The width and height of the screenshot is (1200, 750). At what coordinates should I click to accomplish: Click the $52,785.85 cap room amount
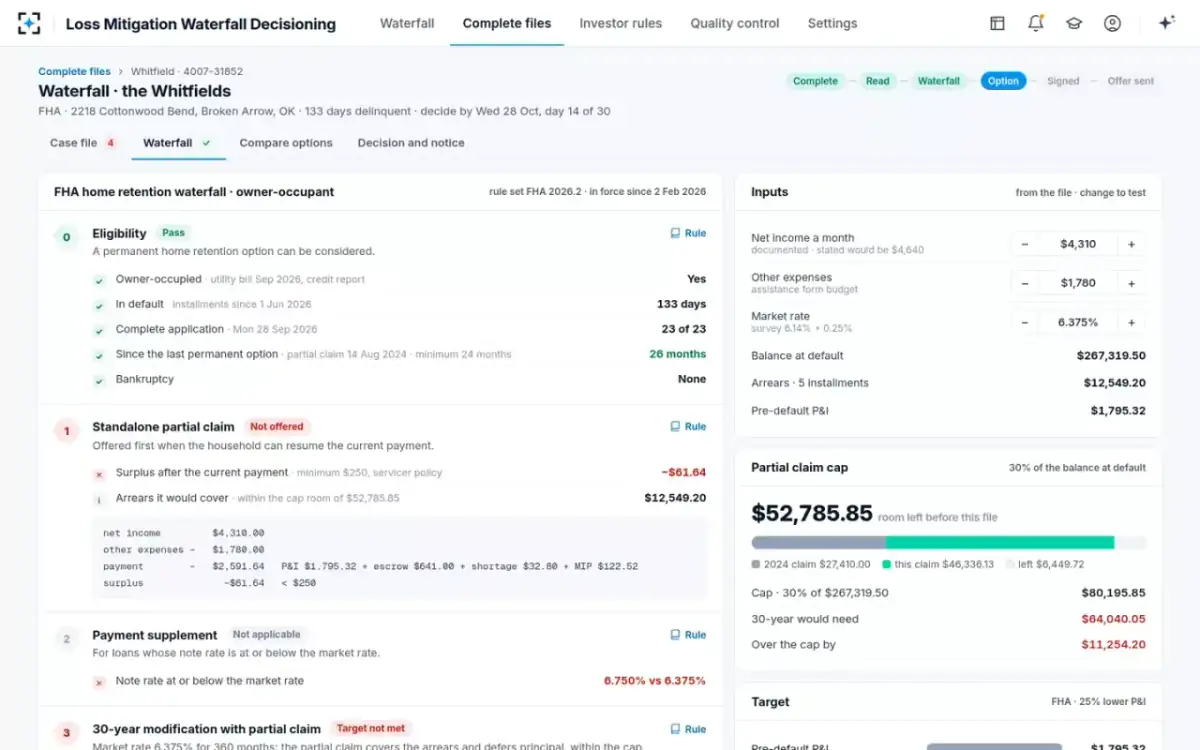(812, 513)
